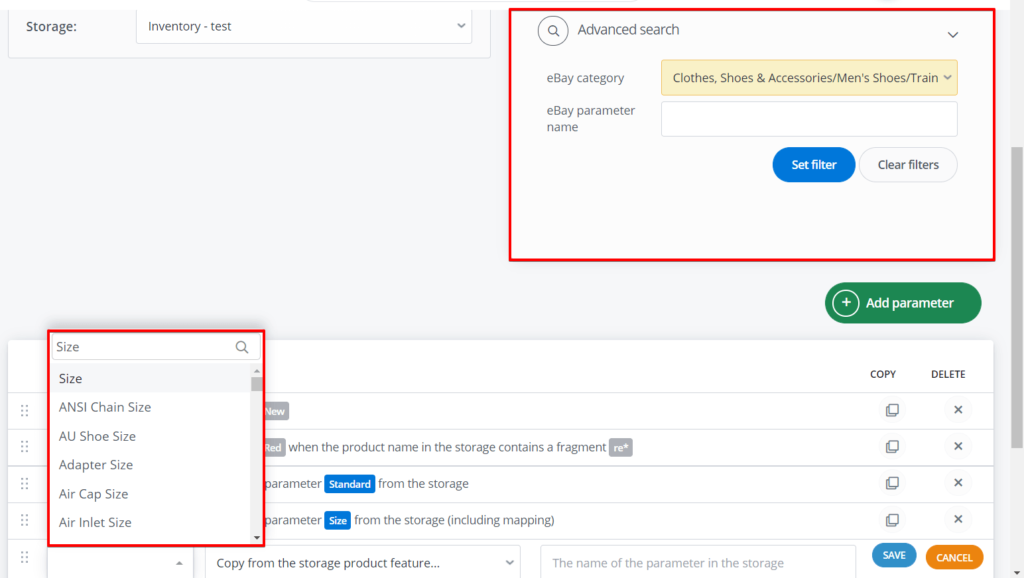Grab the drag handle of the Standard row
The width and height of the screenshot is (1024, 578).
point(25,483)
